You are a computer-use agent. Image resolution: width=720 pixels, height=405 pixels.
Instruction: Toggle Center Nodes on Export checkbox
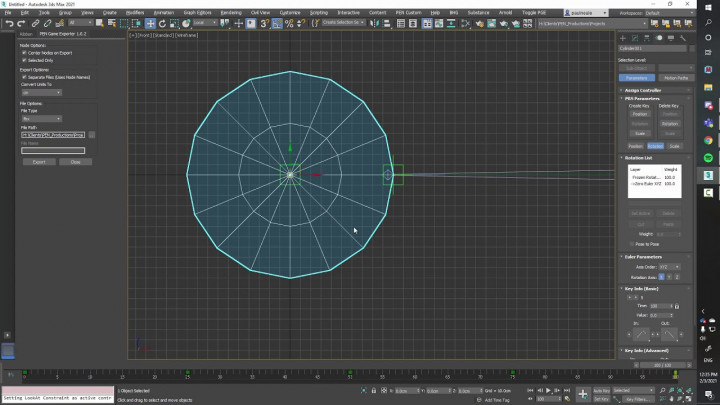pyautogui.click(x=24, y=53)
